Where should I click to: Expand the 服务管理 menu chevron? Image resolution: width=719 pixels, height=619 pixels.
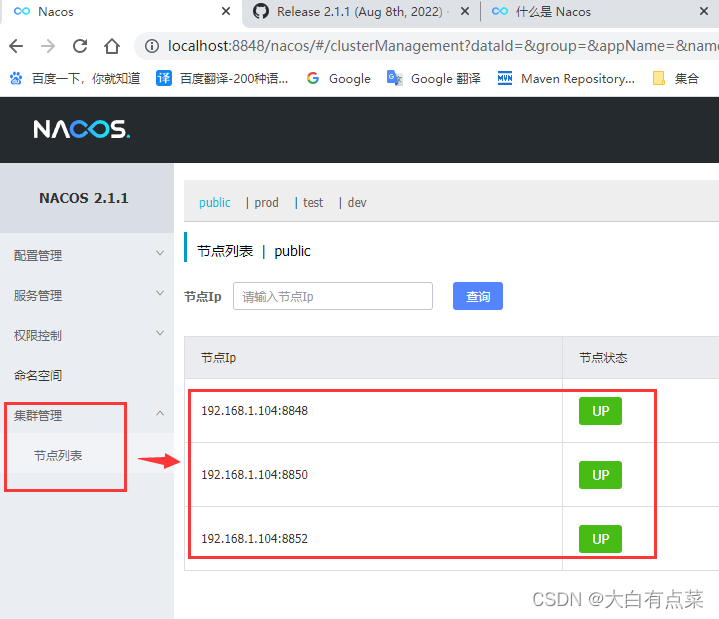point(160,293)
